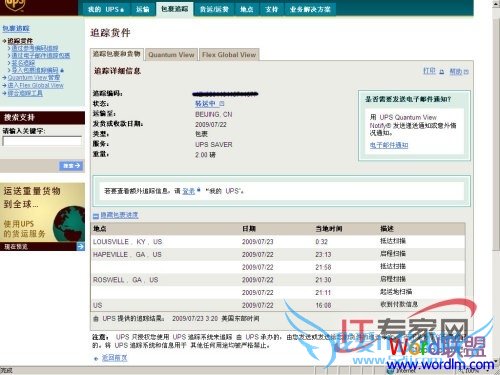Open the 支持 navigation tab
This screenshot has width=500, height=375.
pos(272,9)
